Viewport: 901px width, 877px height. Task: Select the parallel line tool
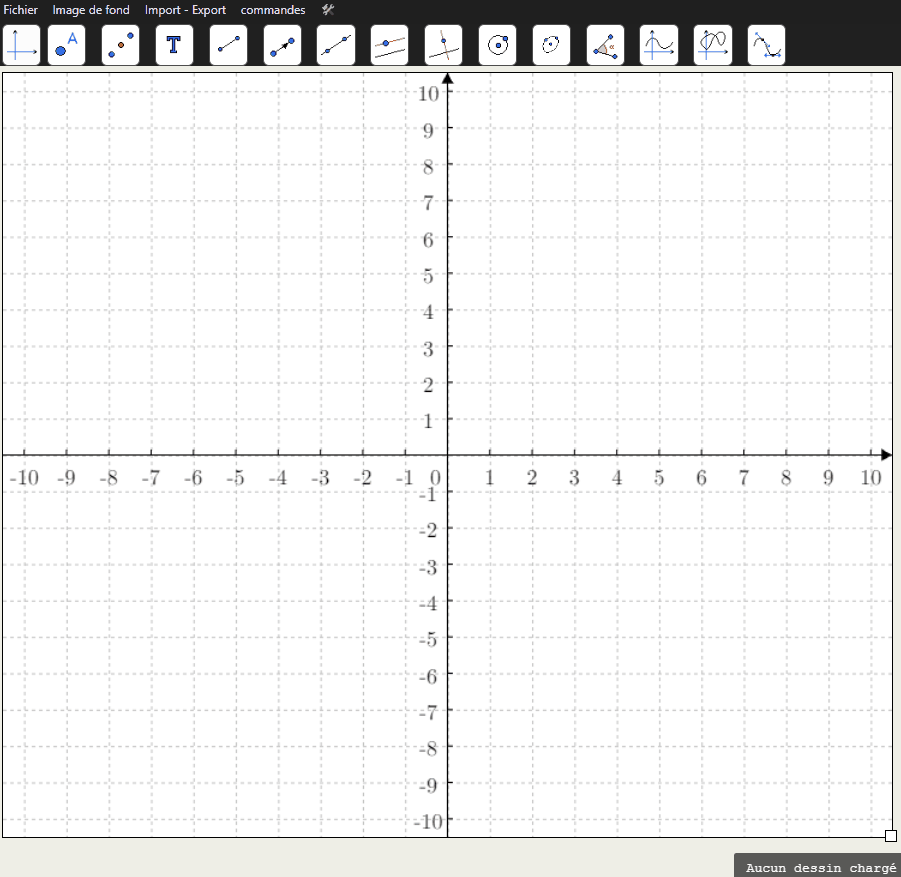click(389, 45)
